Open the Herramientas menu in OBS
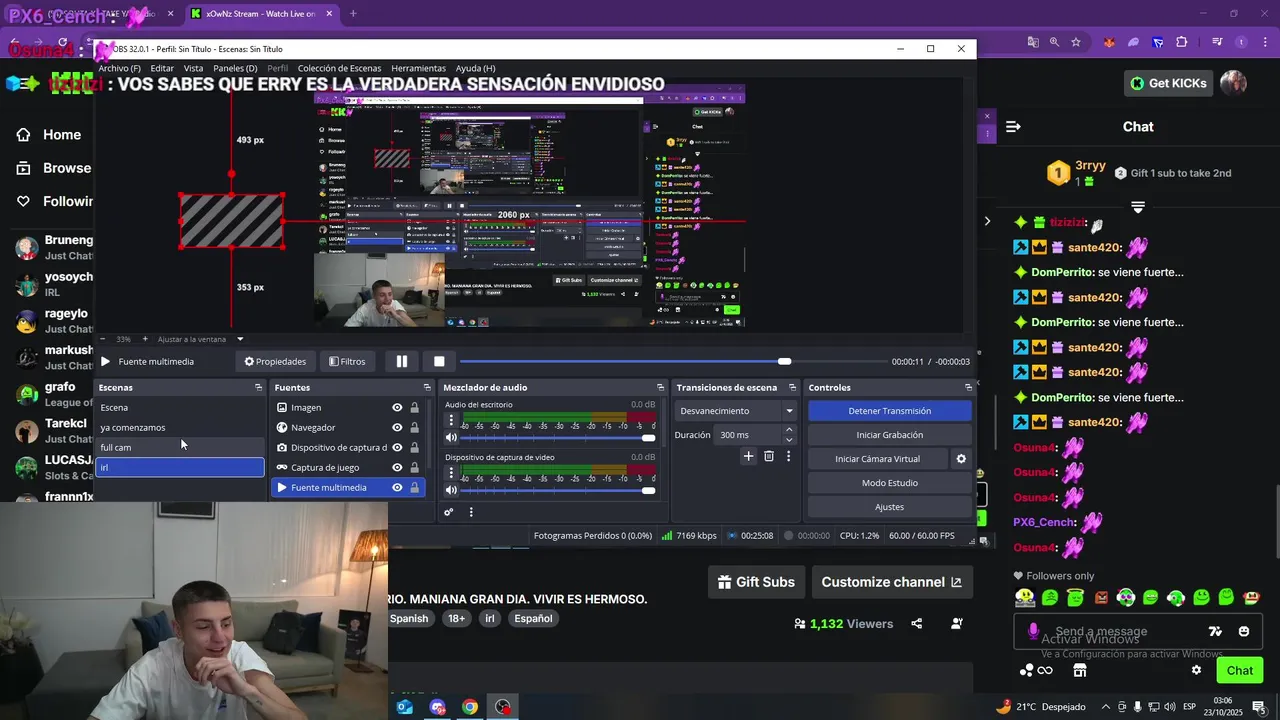The image size is (1280, 720). tap(419, 68)
